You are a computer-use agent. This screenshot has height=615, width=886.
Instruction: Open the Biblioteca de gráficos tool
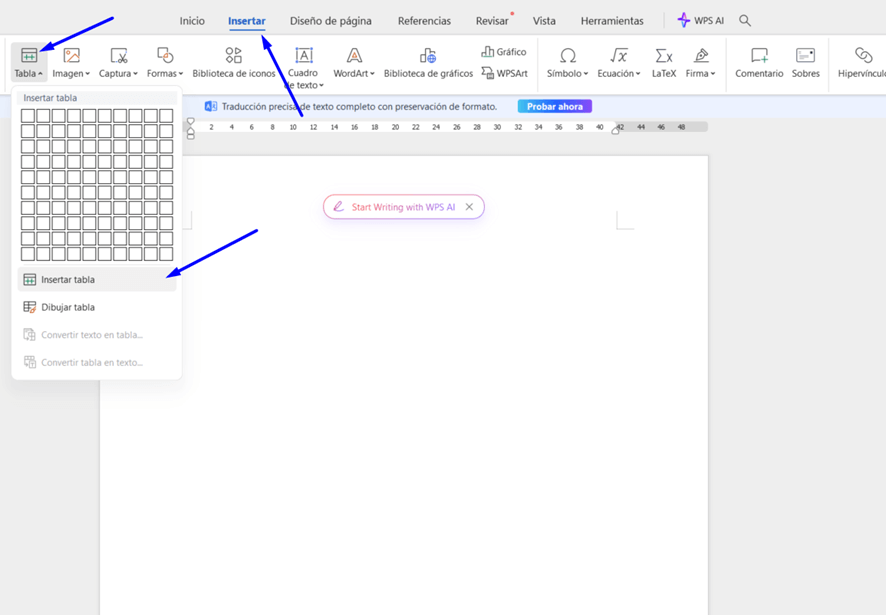pos(428,56)
